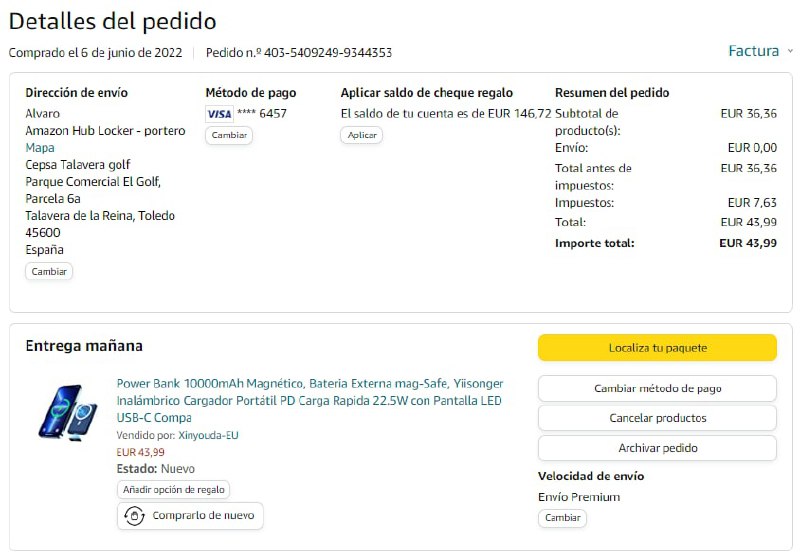Viewport: 800px width, 559px height.
Task: Click Cambiar under shipping address
Action: click(49, 271)
